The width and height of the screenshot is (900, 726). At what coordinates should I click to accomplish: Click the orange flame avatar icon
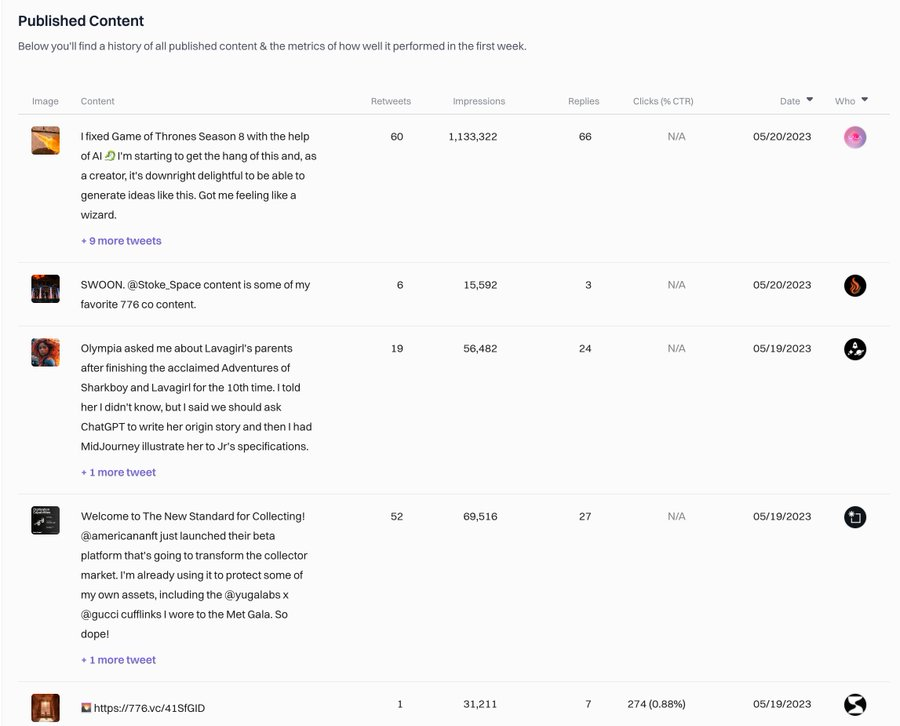[854, 285]
